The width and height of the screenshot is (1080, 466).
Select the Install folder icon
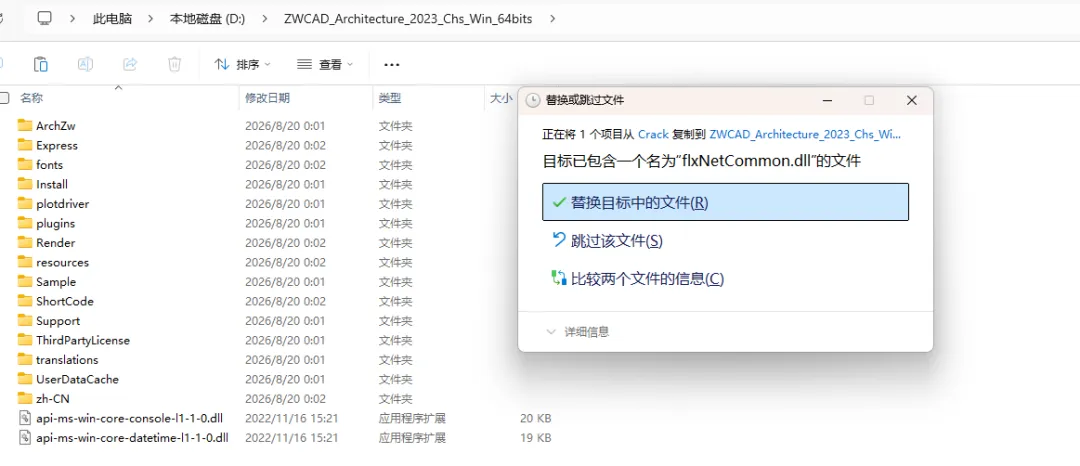[x=25, y=184]
